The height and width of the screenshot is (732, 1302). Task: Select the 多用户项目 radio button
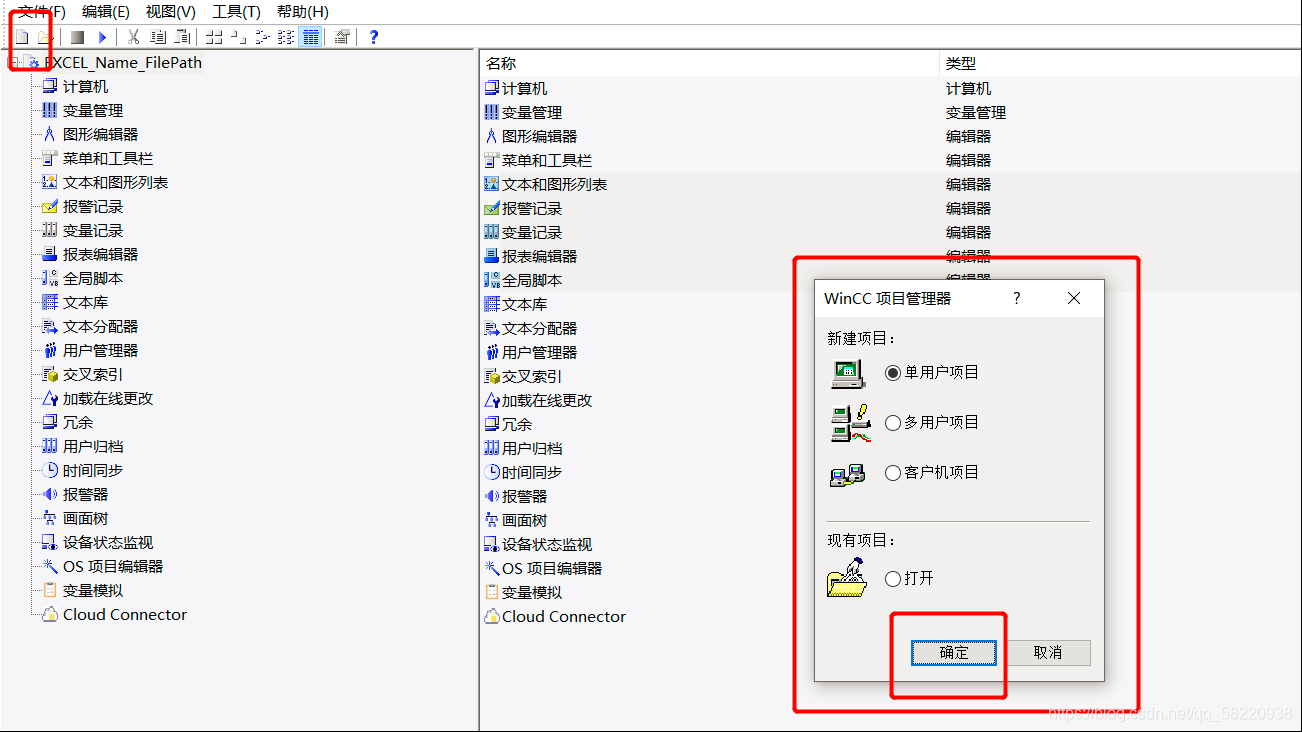[x=893, y=423]
